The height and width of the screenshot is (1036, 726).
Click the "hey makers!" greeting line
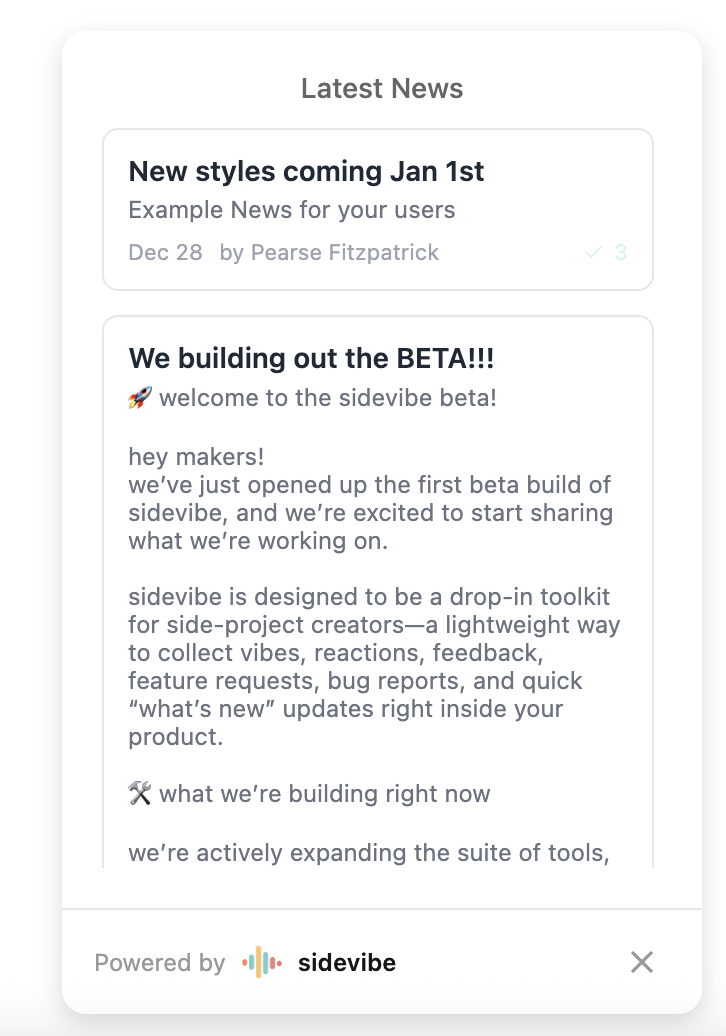point(196,457)
